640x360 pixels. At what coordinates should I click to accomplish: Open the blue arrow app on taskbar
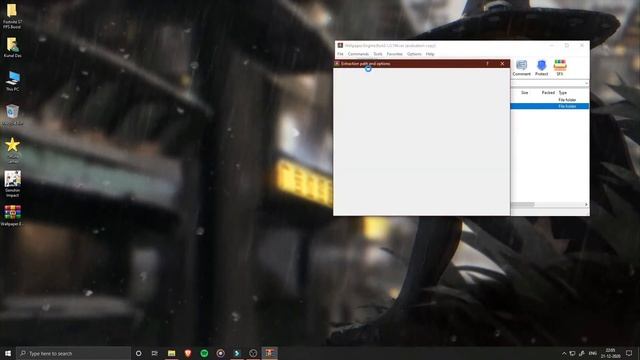click(237, 353)
